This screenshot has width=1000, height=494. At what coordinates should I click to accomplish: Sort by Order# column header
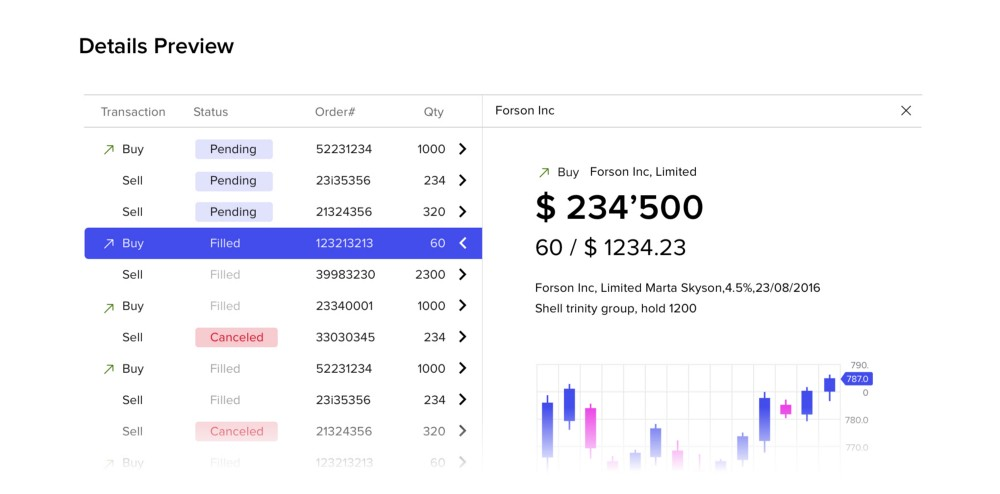[335, 112]
